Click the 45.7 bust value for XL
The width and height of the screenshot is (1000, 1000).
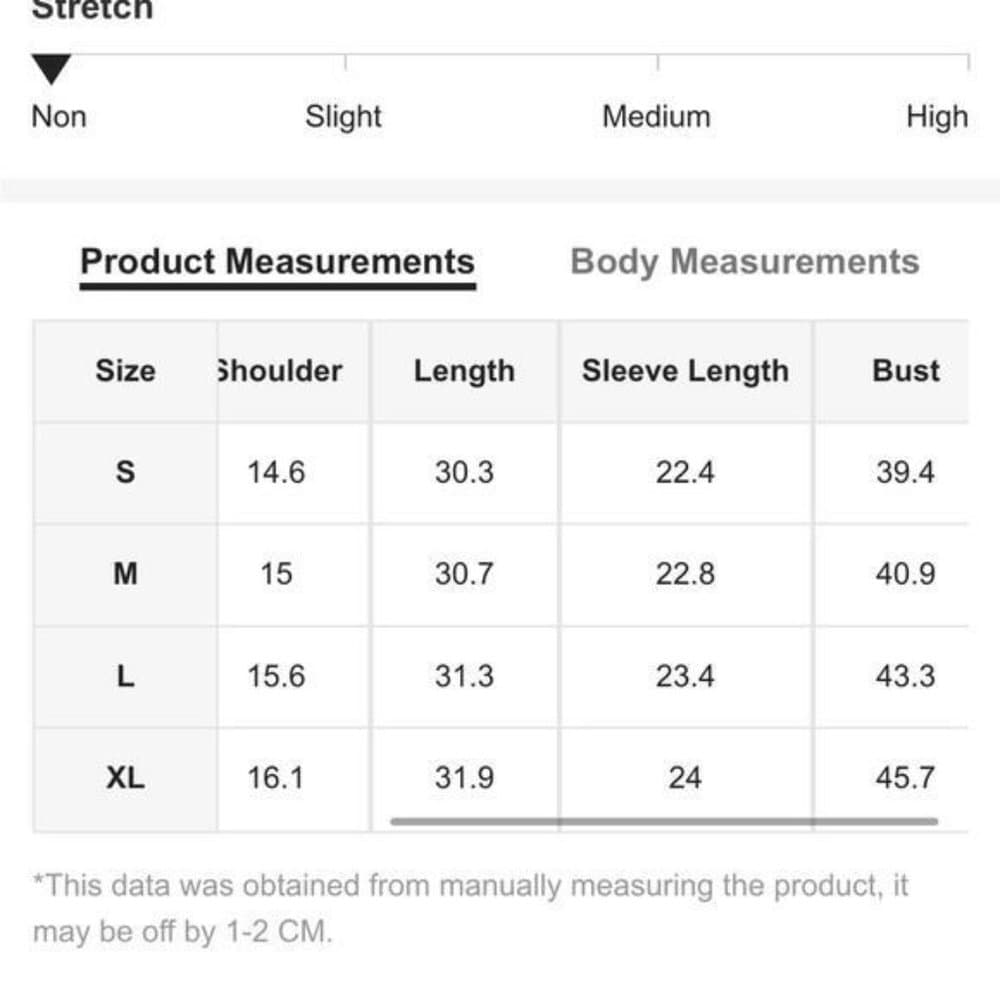(905, 778)
